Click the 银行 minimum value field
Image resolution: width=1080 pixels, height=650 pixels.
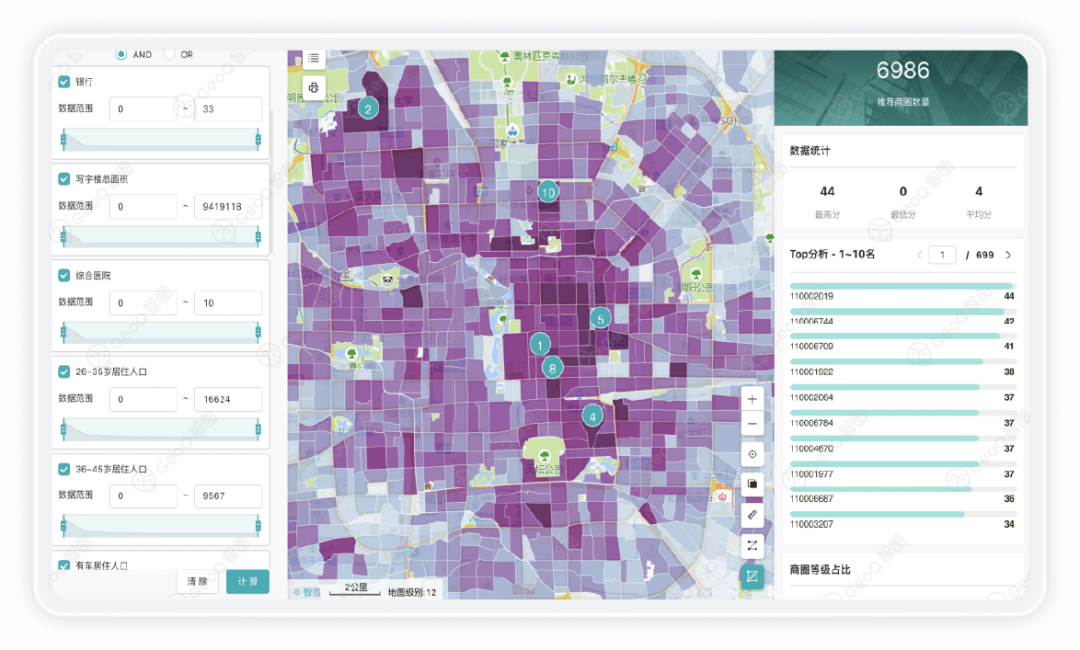point(143,109)
